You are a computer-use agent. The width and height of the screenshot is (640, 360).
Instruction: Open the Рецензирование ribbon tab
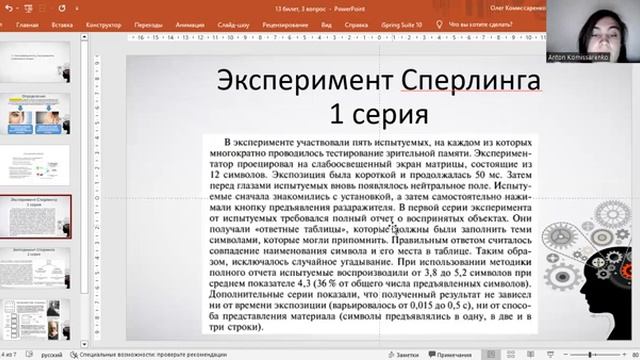point(285,25)
